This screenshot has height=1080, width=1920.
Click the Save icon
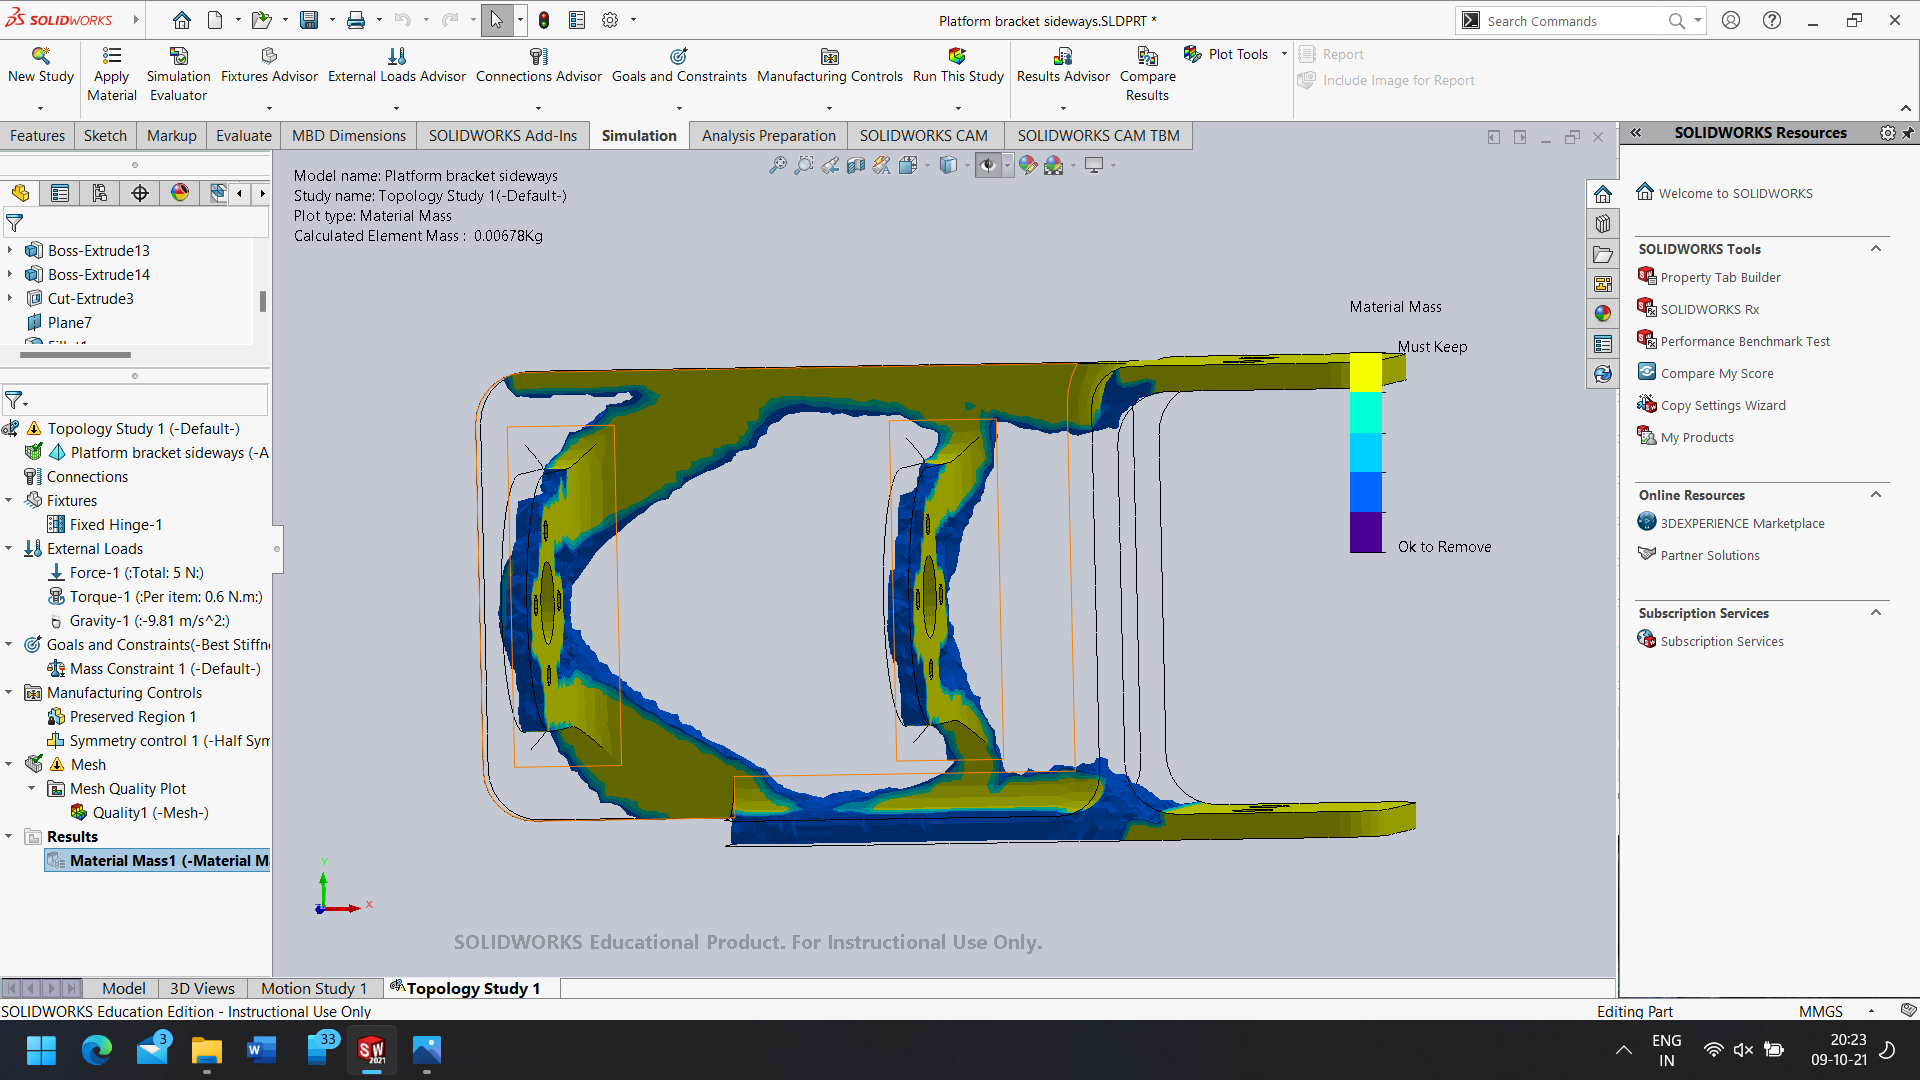coord(309,20)
